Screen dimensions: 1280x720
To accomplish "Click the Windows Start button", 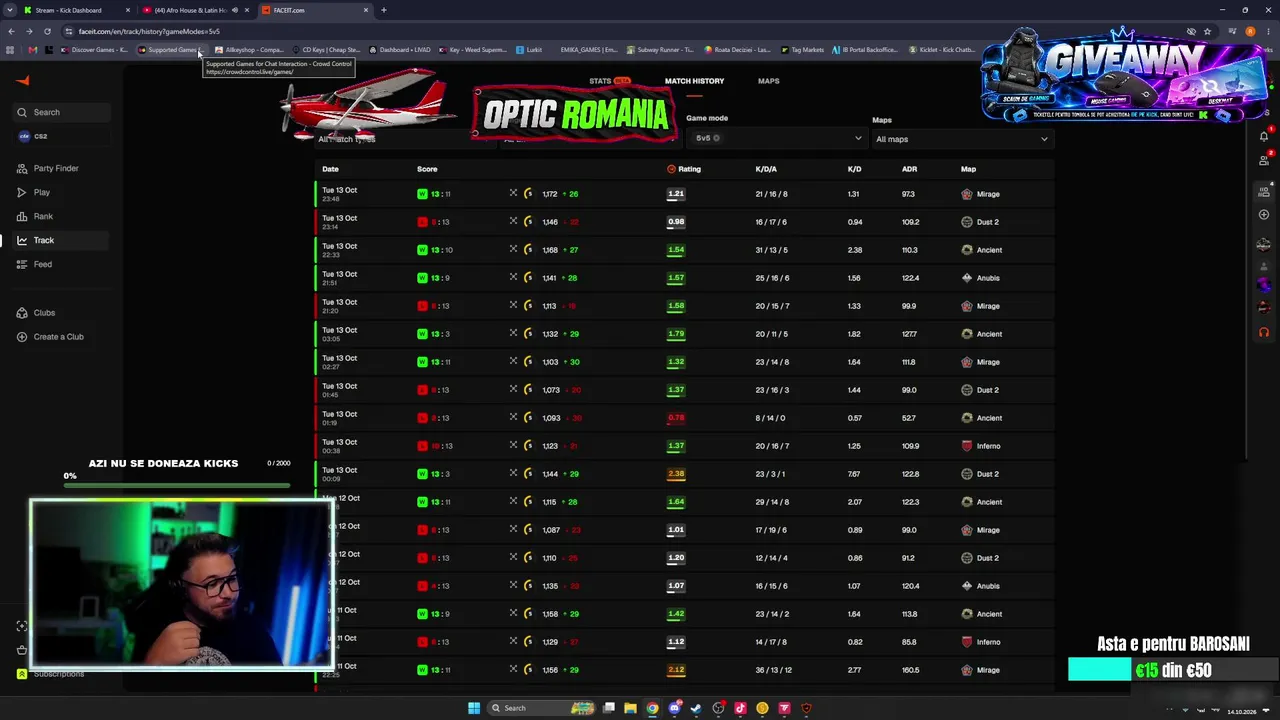I will (474, 708).
